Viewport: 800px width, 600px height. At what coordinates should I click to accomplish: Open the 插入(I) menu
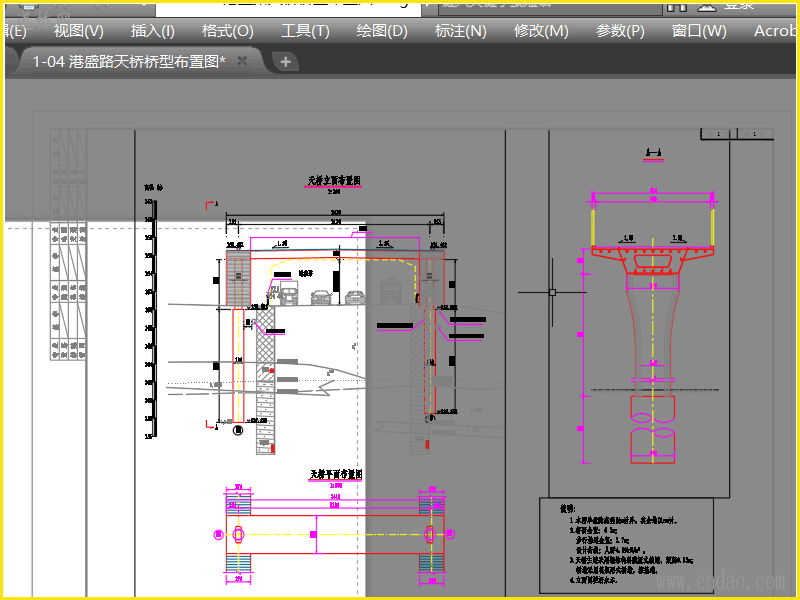click(153, 31)
